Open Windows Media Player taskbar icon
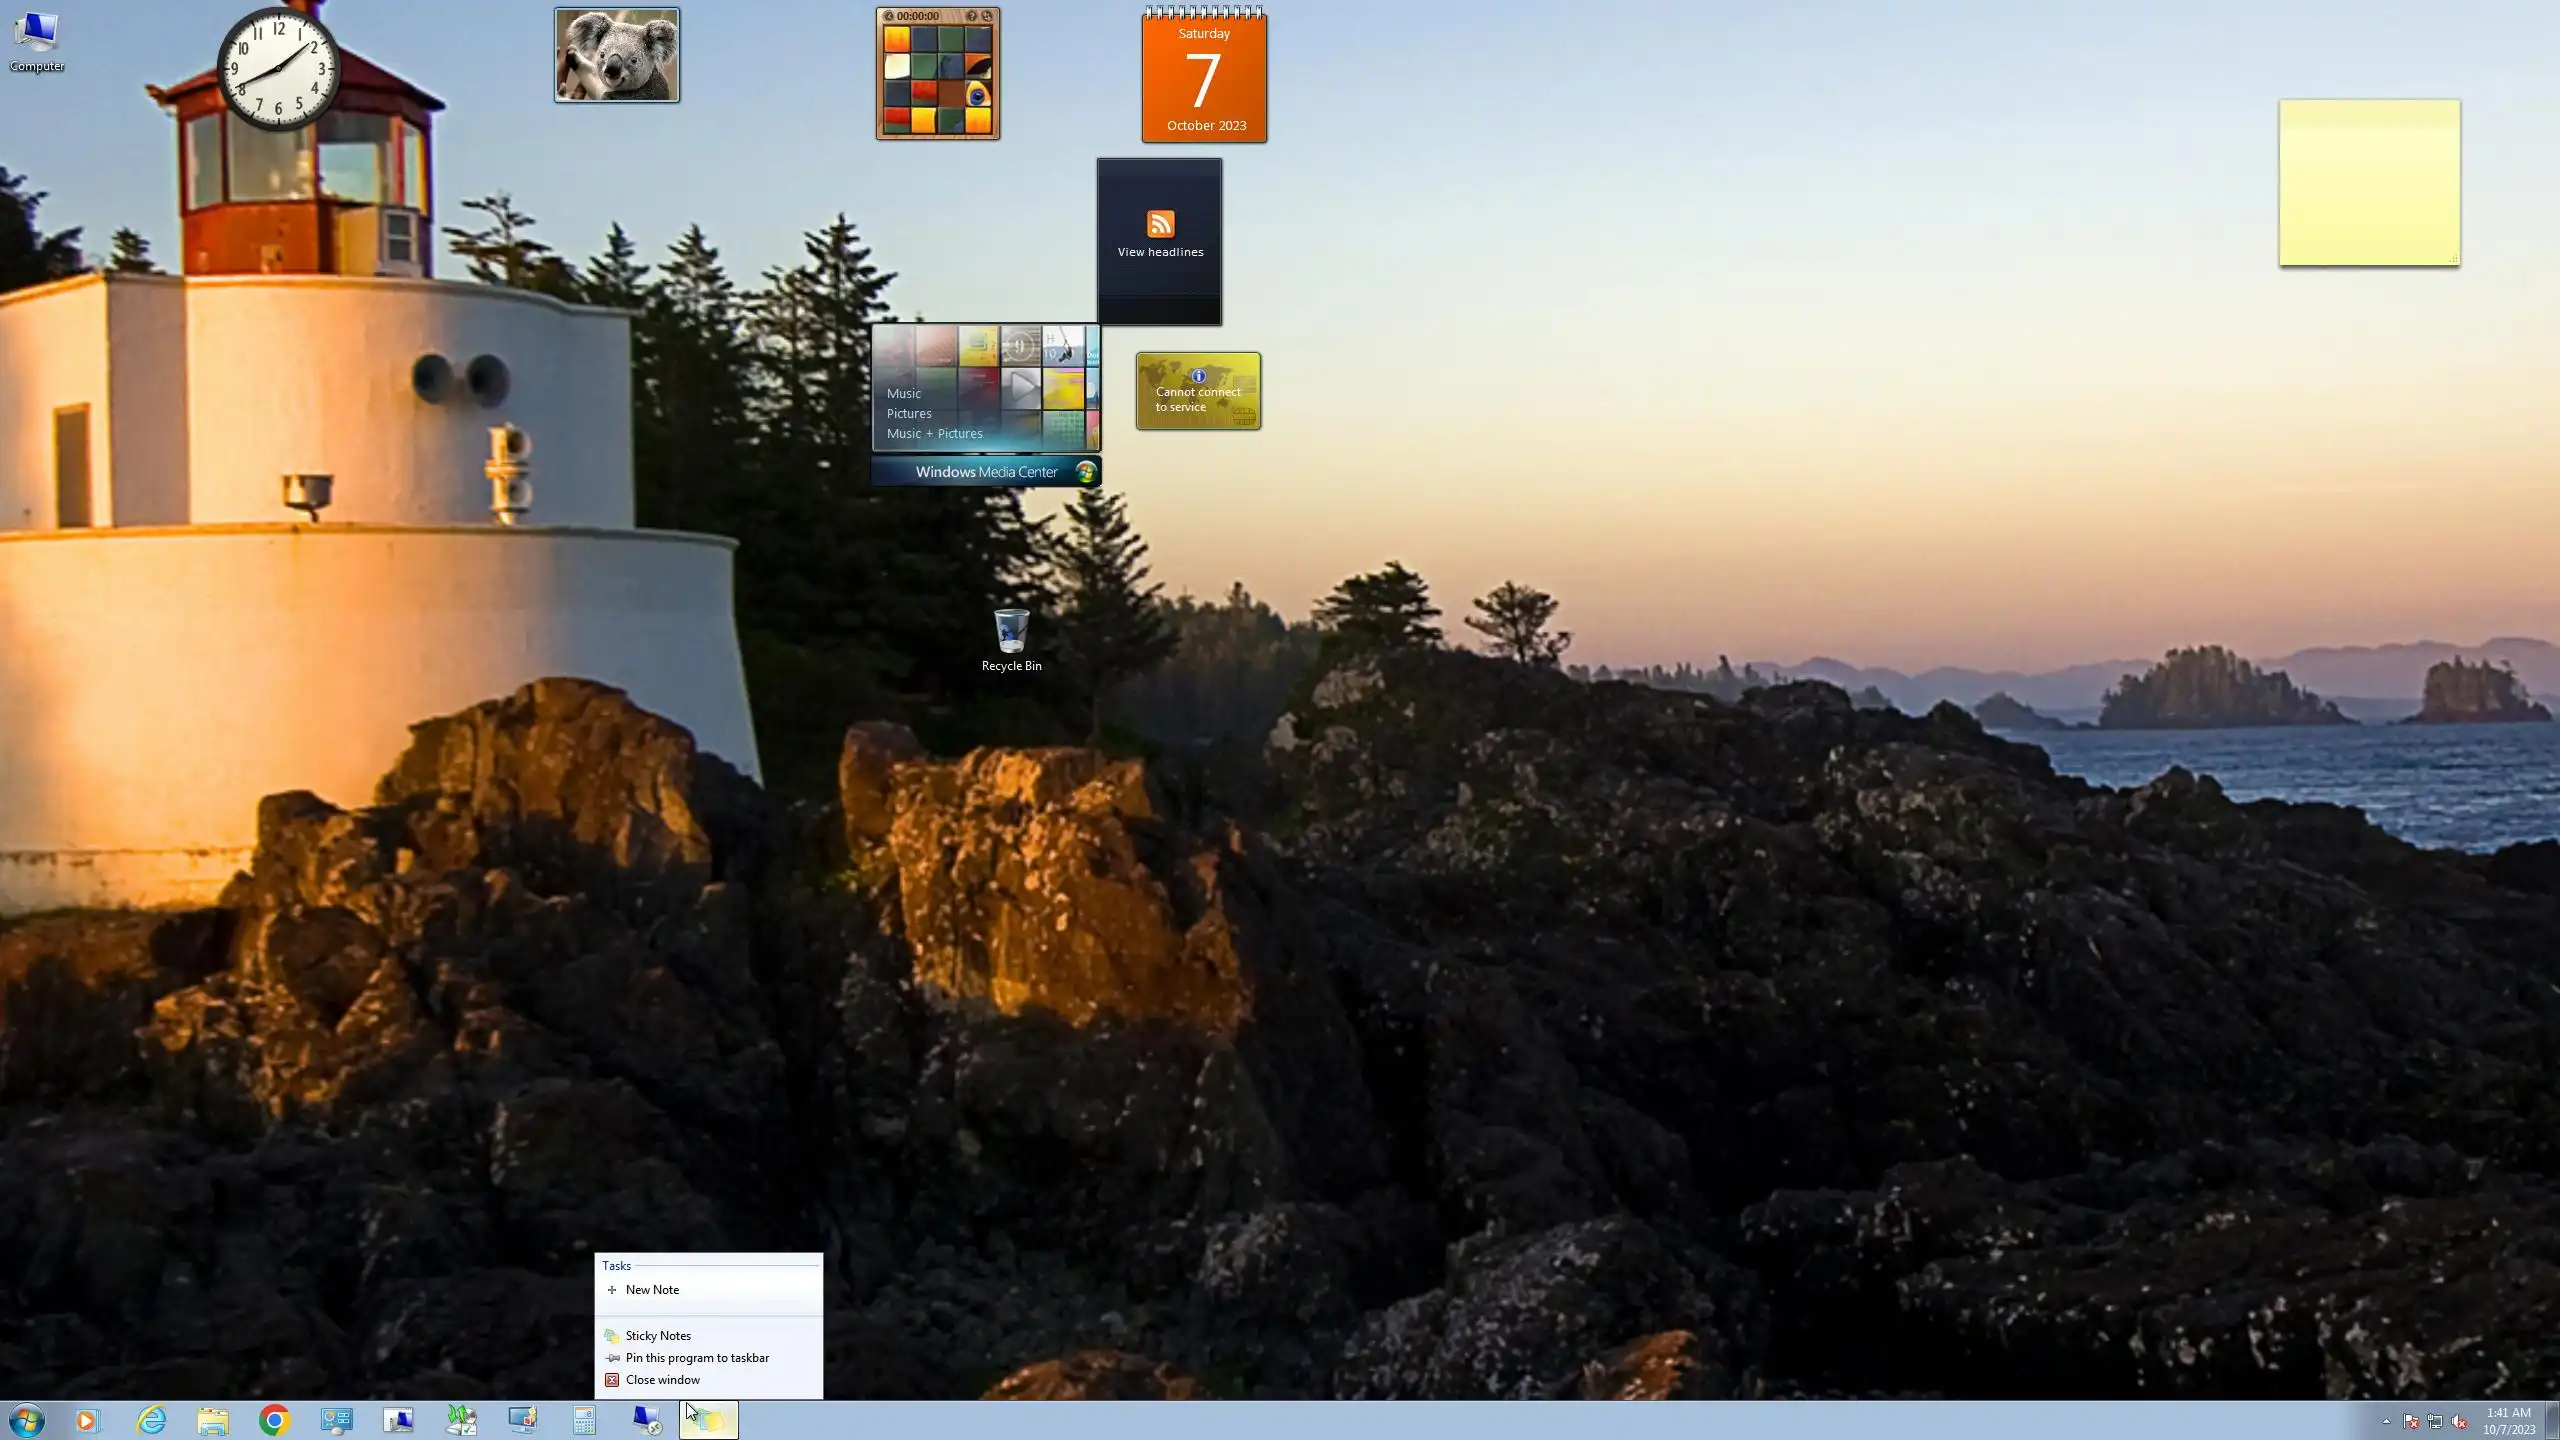This screenshot has height=1440, width=2560. coord(88,1420)
